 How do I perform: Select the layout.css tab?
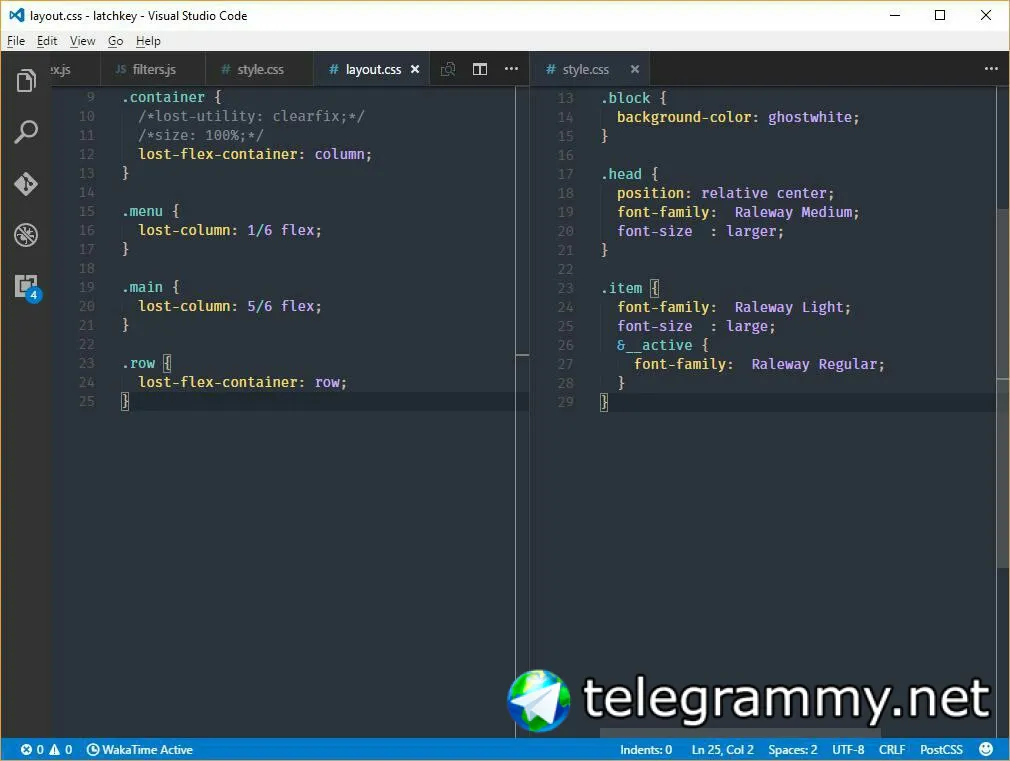tap(373, 70)
